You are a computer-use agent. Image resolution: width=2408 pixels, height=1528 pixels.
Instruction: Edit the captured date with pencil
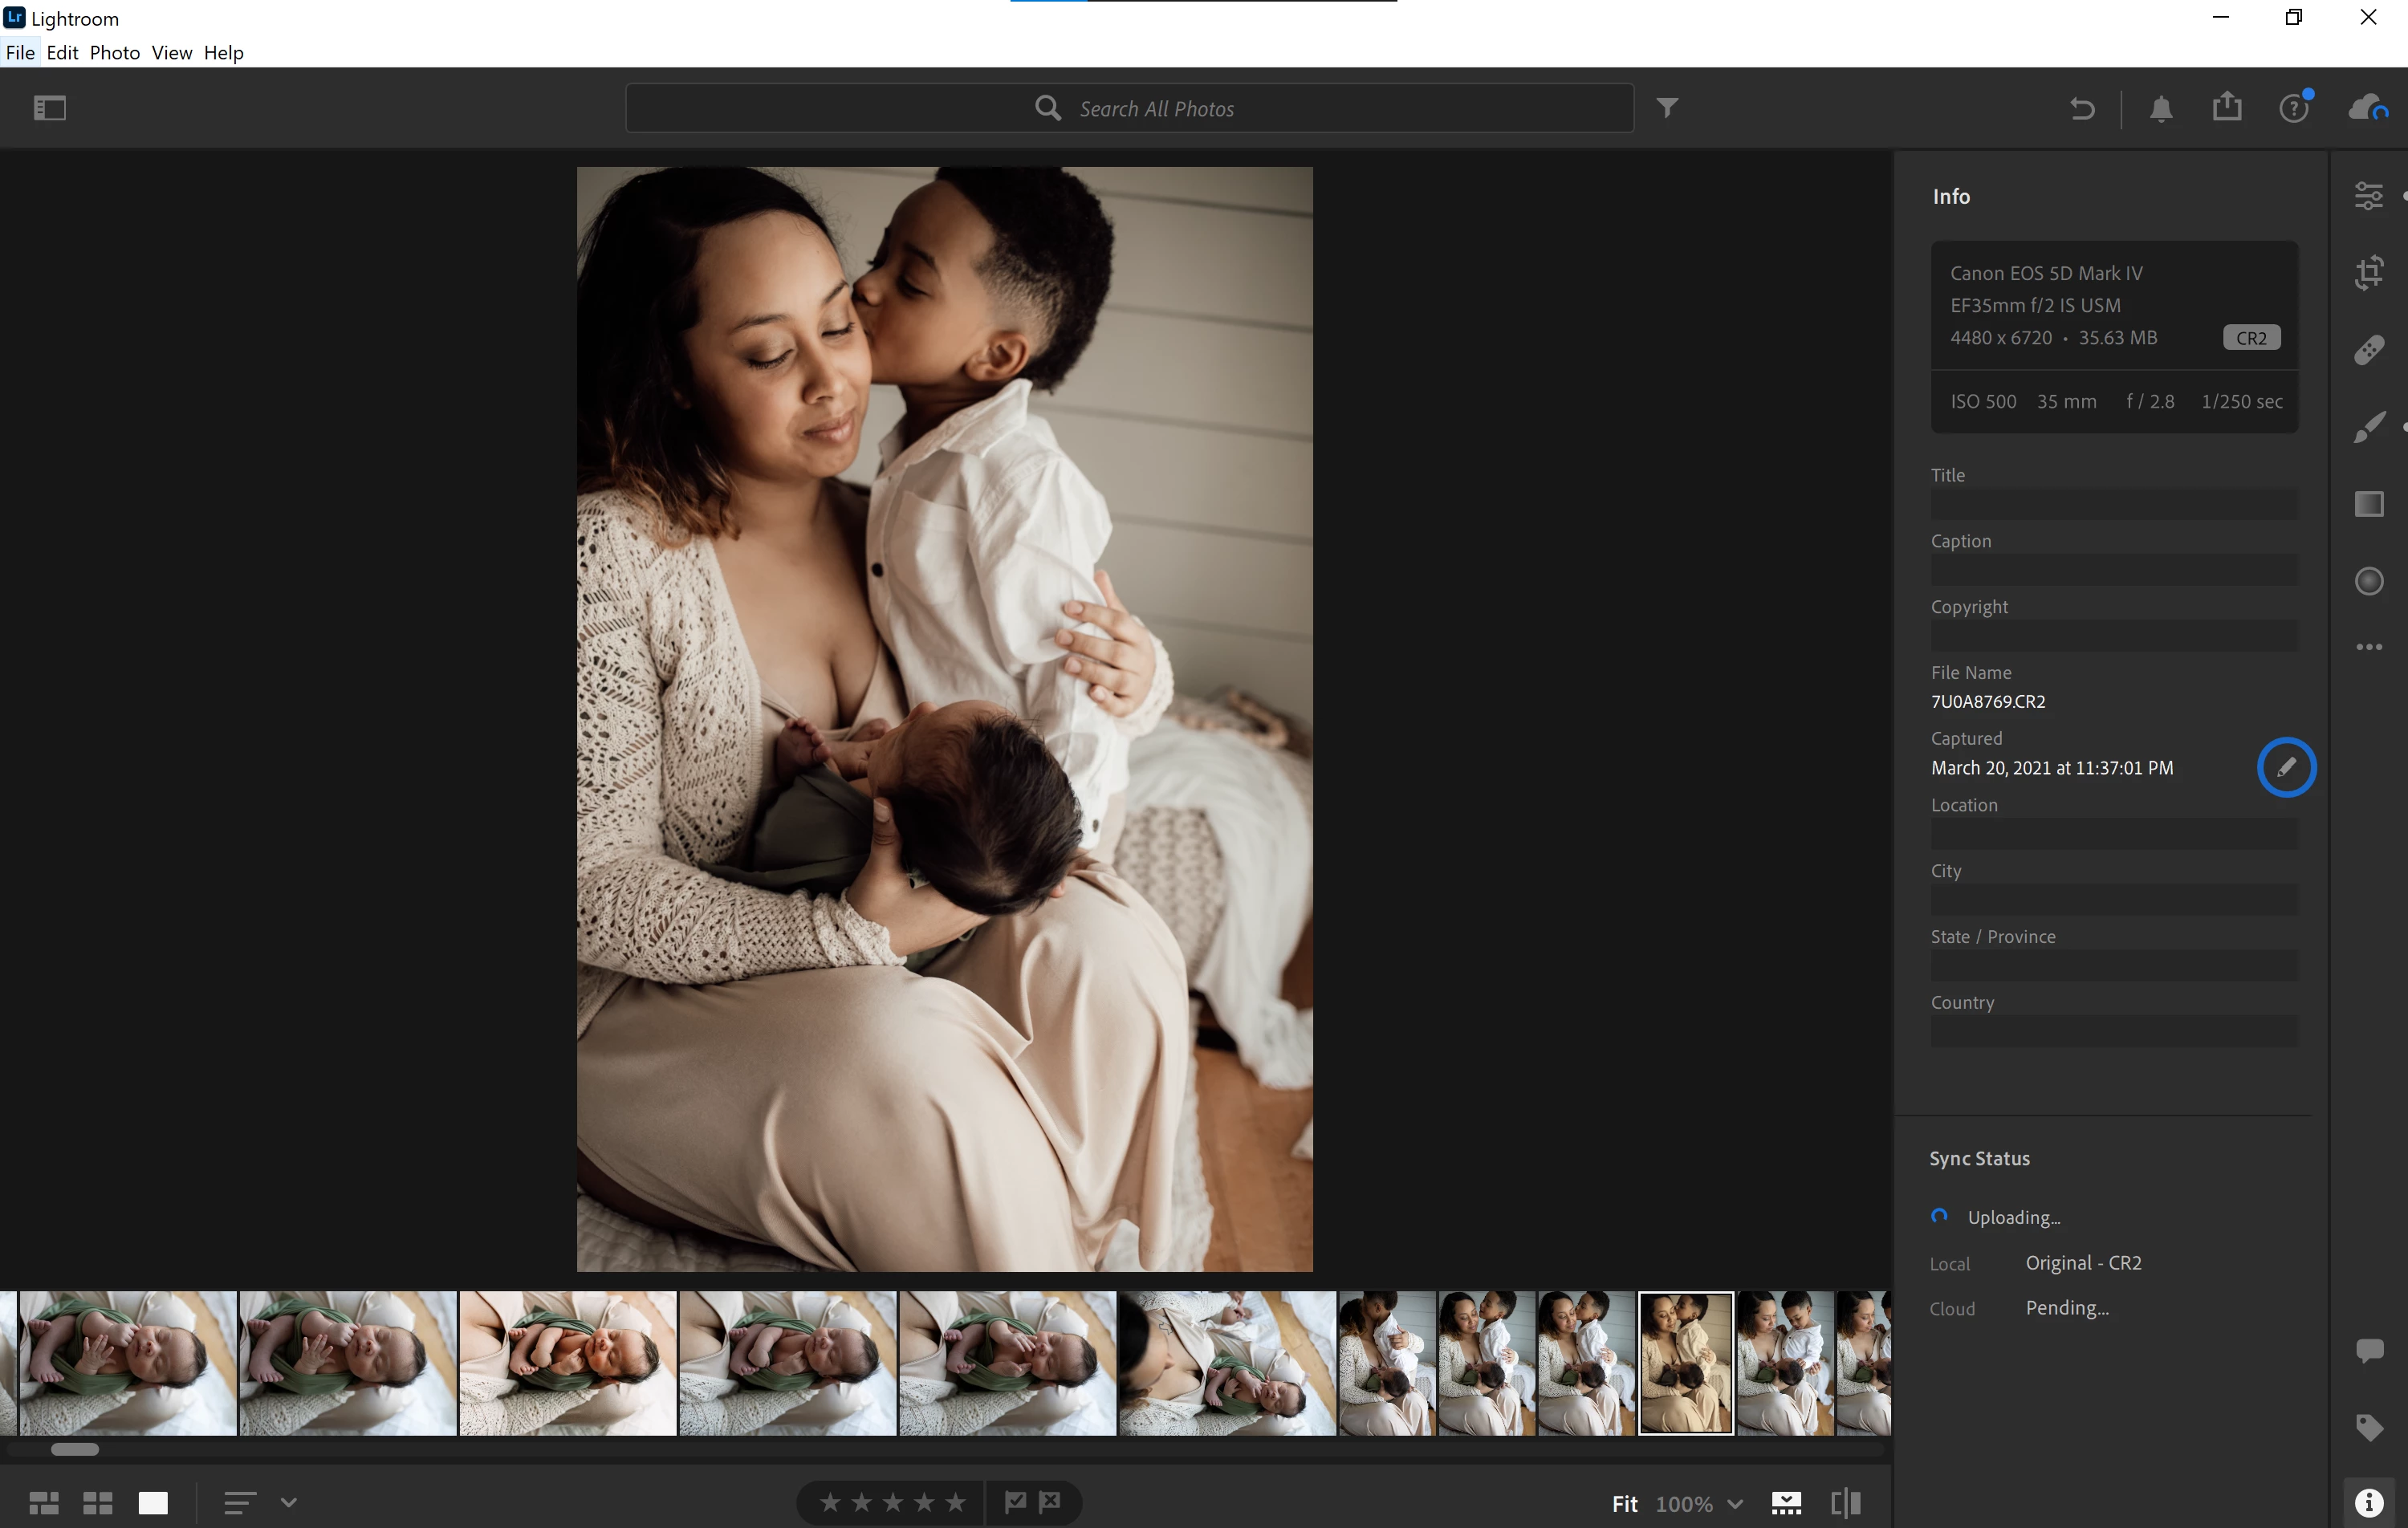coord(2286,767)
